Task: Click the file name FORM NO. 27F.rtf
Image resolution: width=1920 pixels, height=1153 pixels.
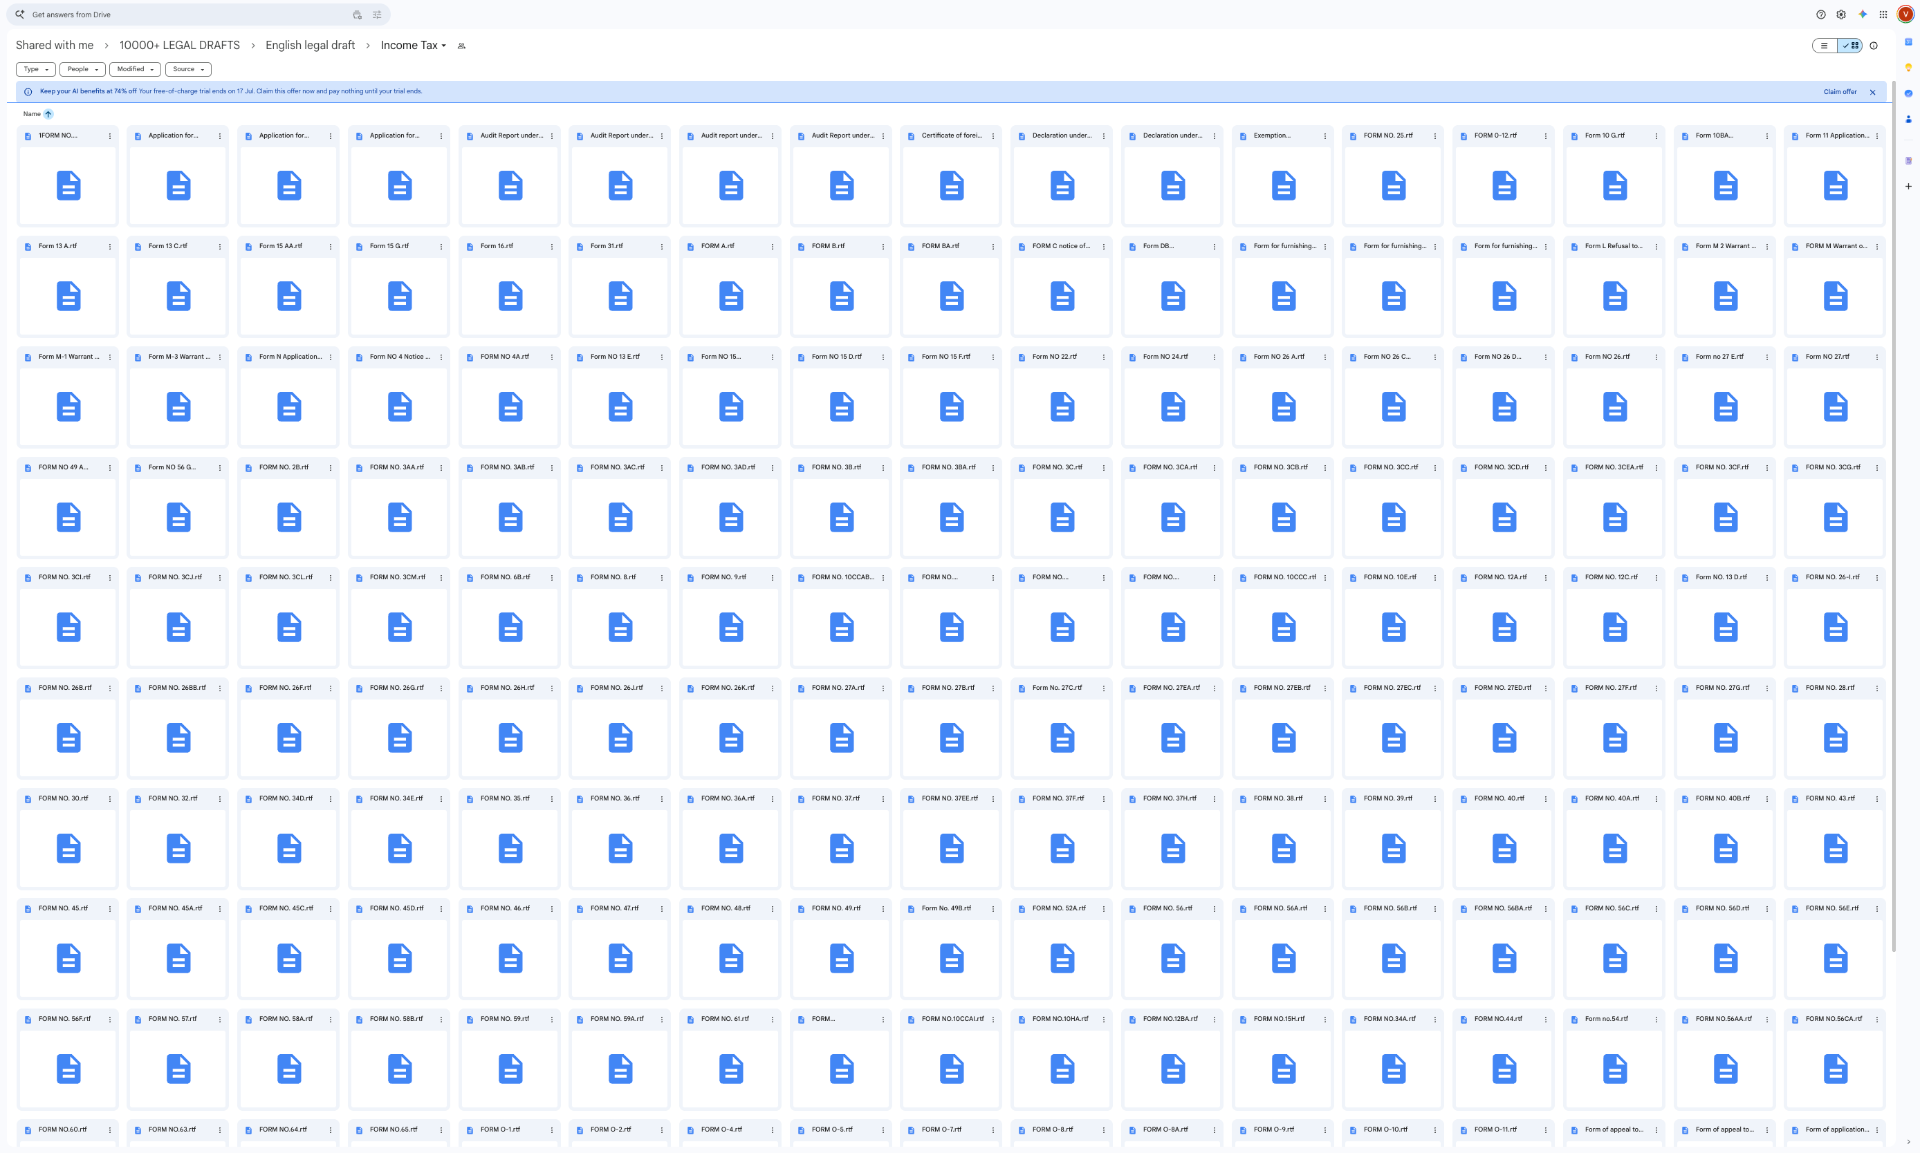Action: [x=1611, y=688]
